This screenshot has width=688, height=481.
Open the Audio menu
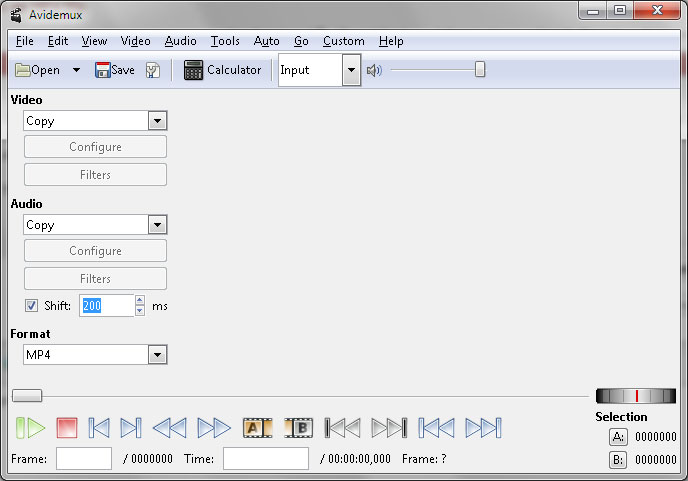(x=180, y=41)
